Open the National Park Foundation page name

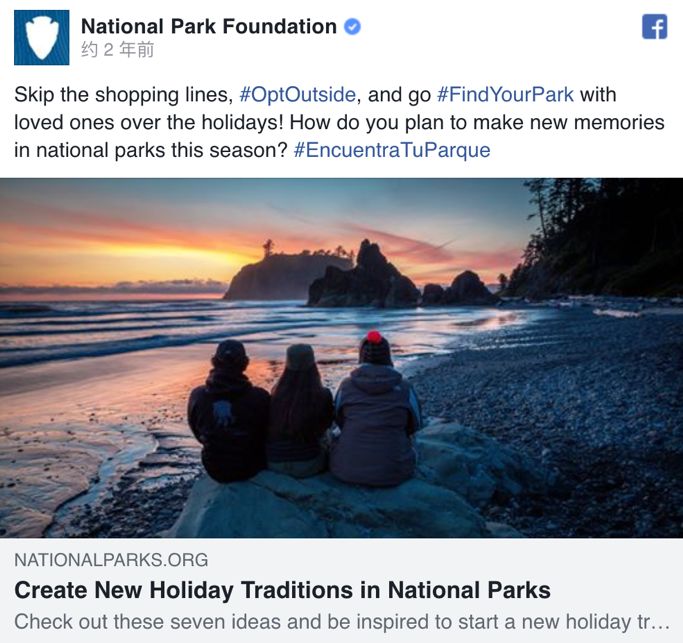[208, 27]
